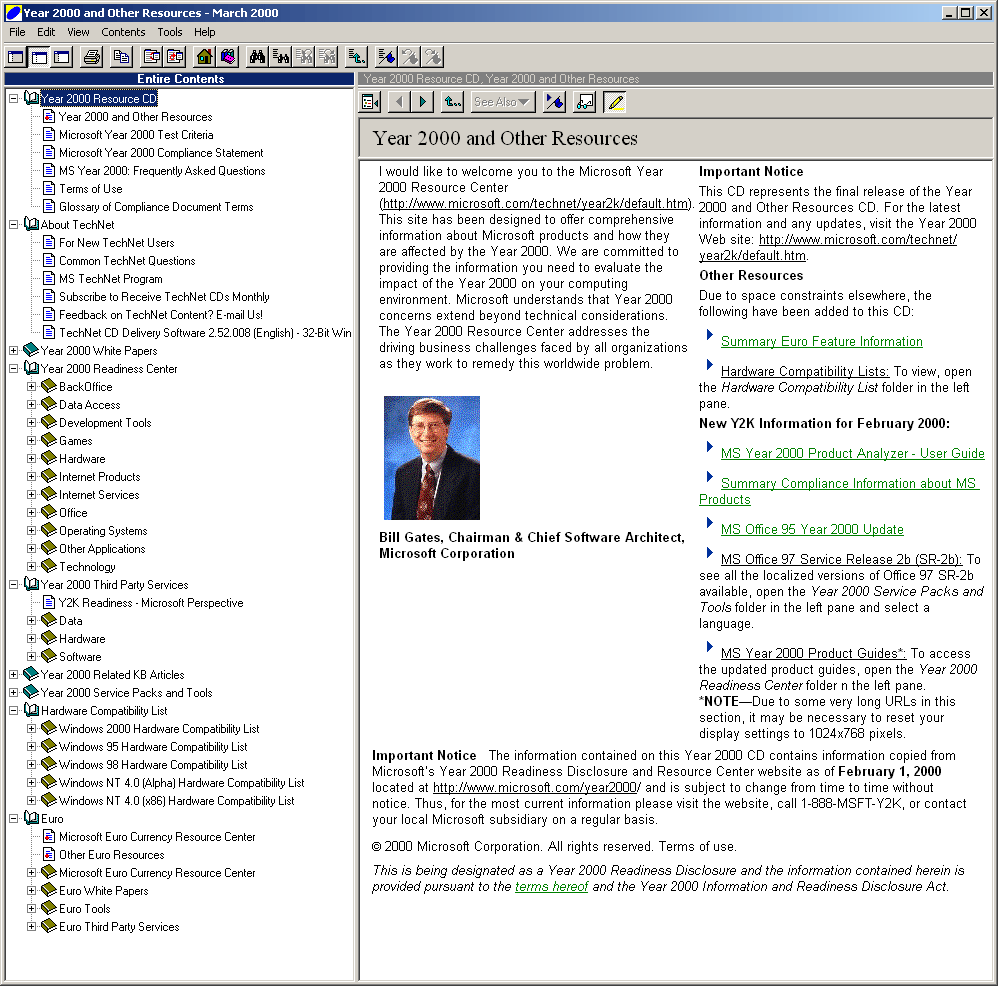
Task: Click the home house icon in the toolbar
Action: point(204,57)
